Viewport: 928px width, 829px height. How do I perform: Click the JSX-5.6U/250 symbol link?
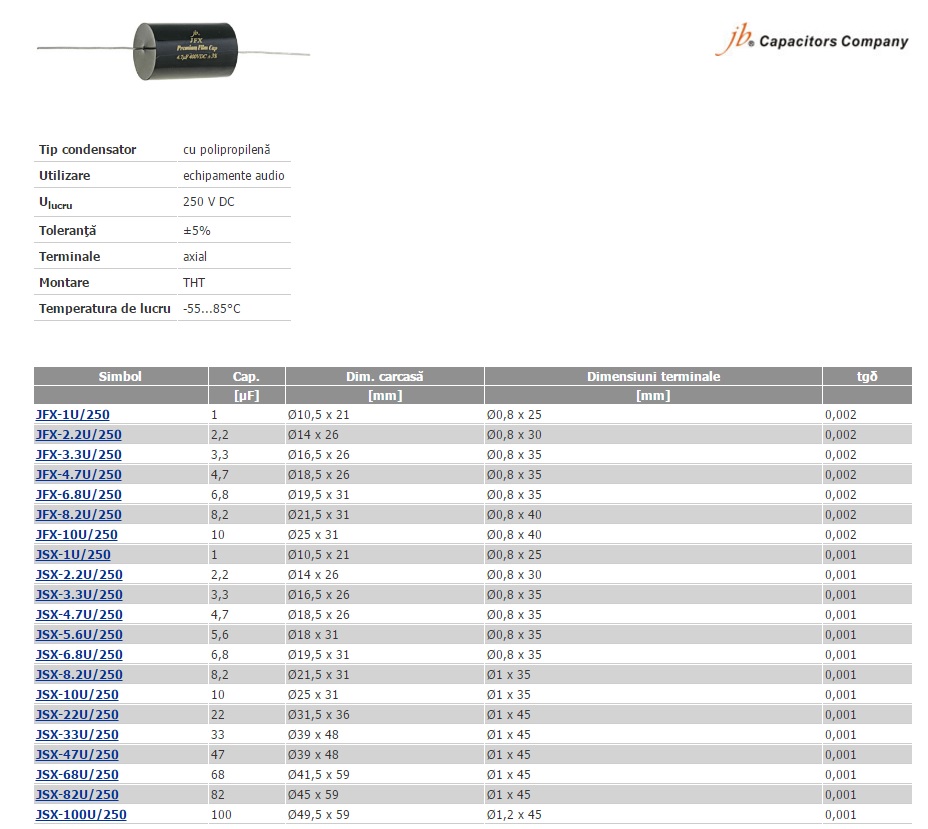pyautogui.click(x=79, y=634)
